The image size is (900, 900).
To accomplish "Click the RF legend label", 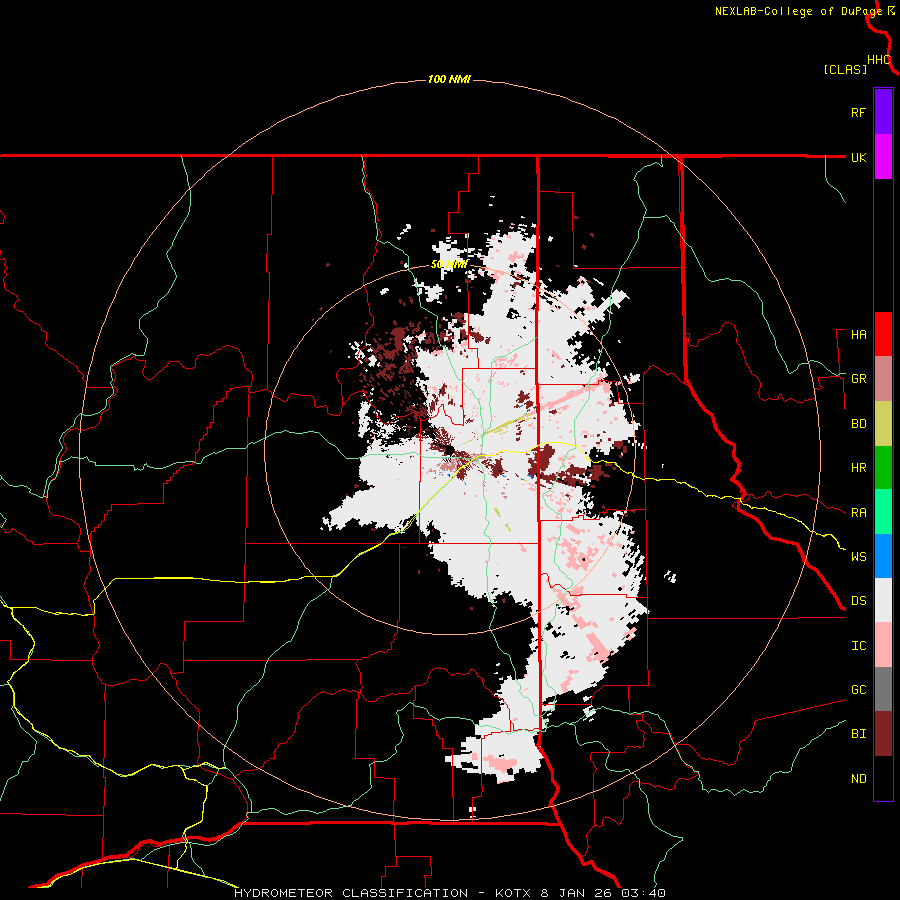I will [x=858, y=112].
